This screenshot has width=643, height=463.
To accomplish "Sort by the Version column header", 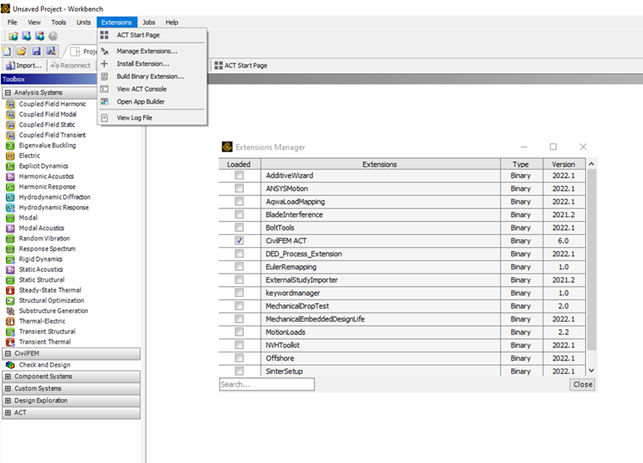I will [563, 164].
